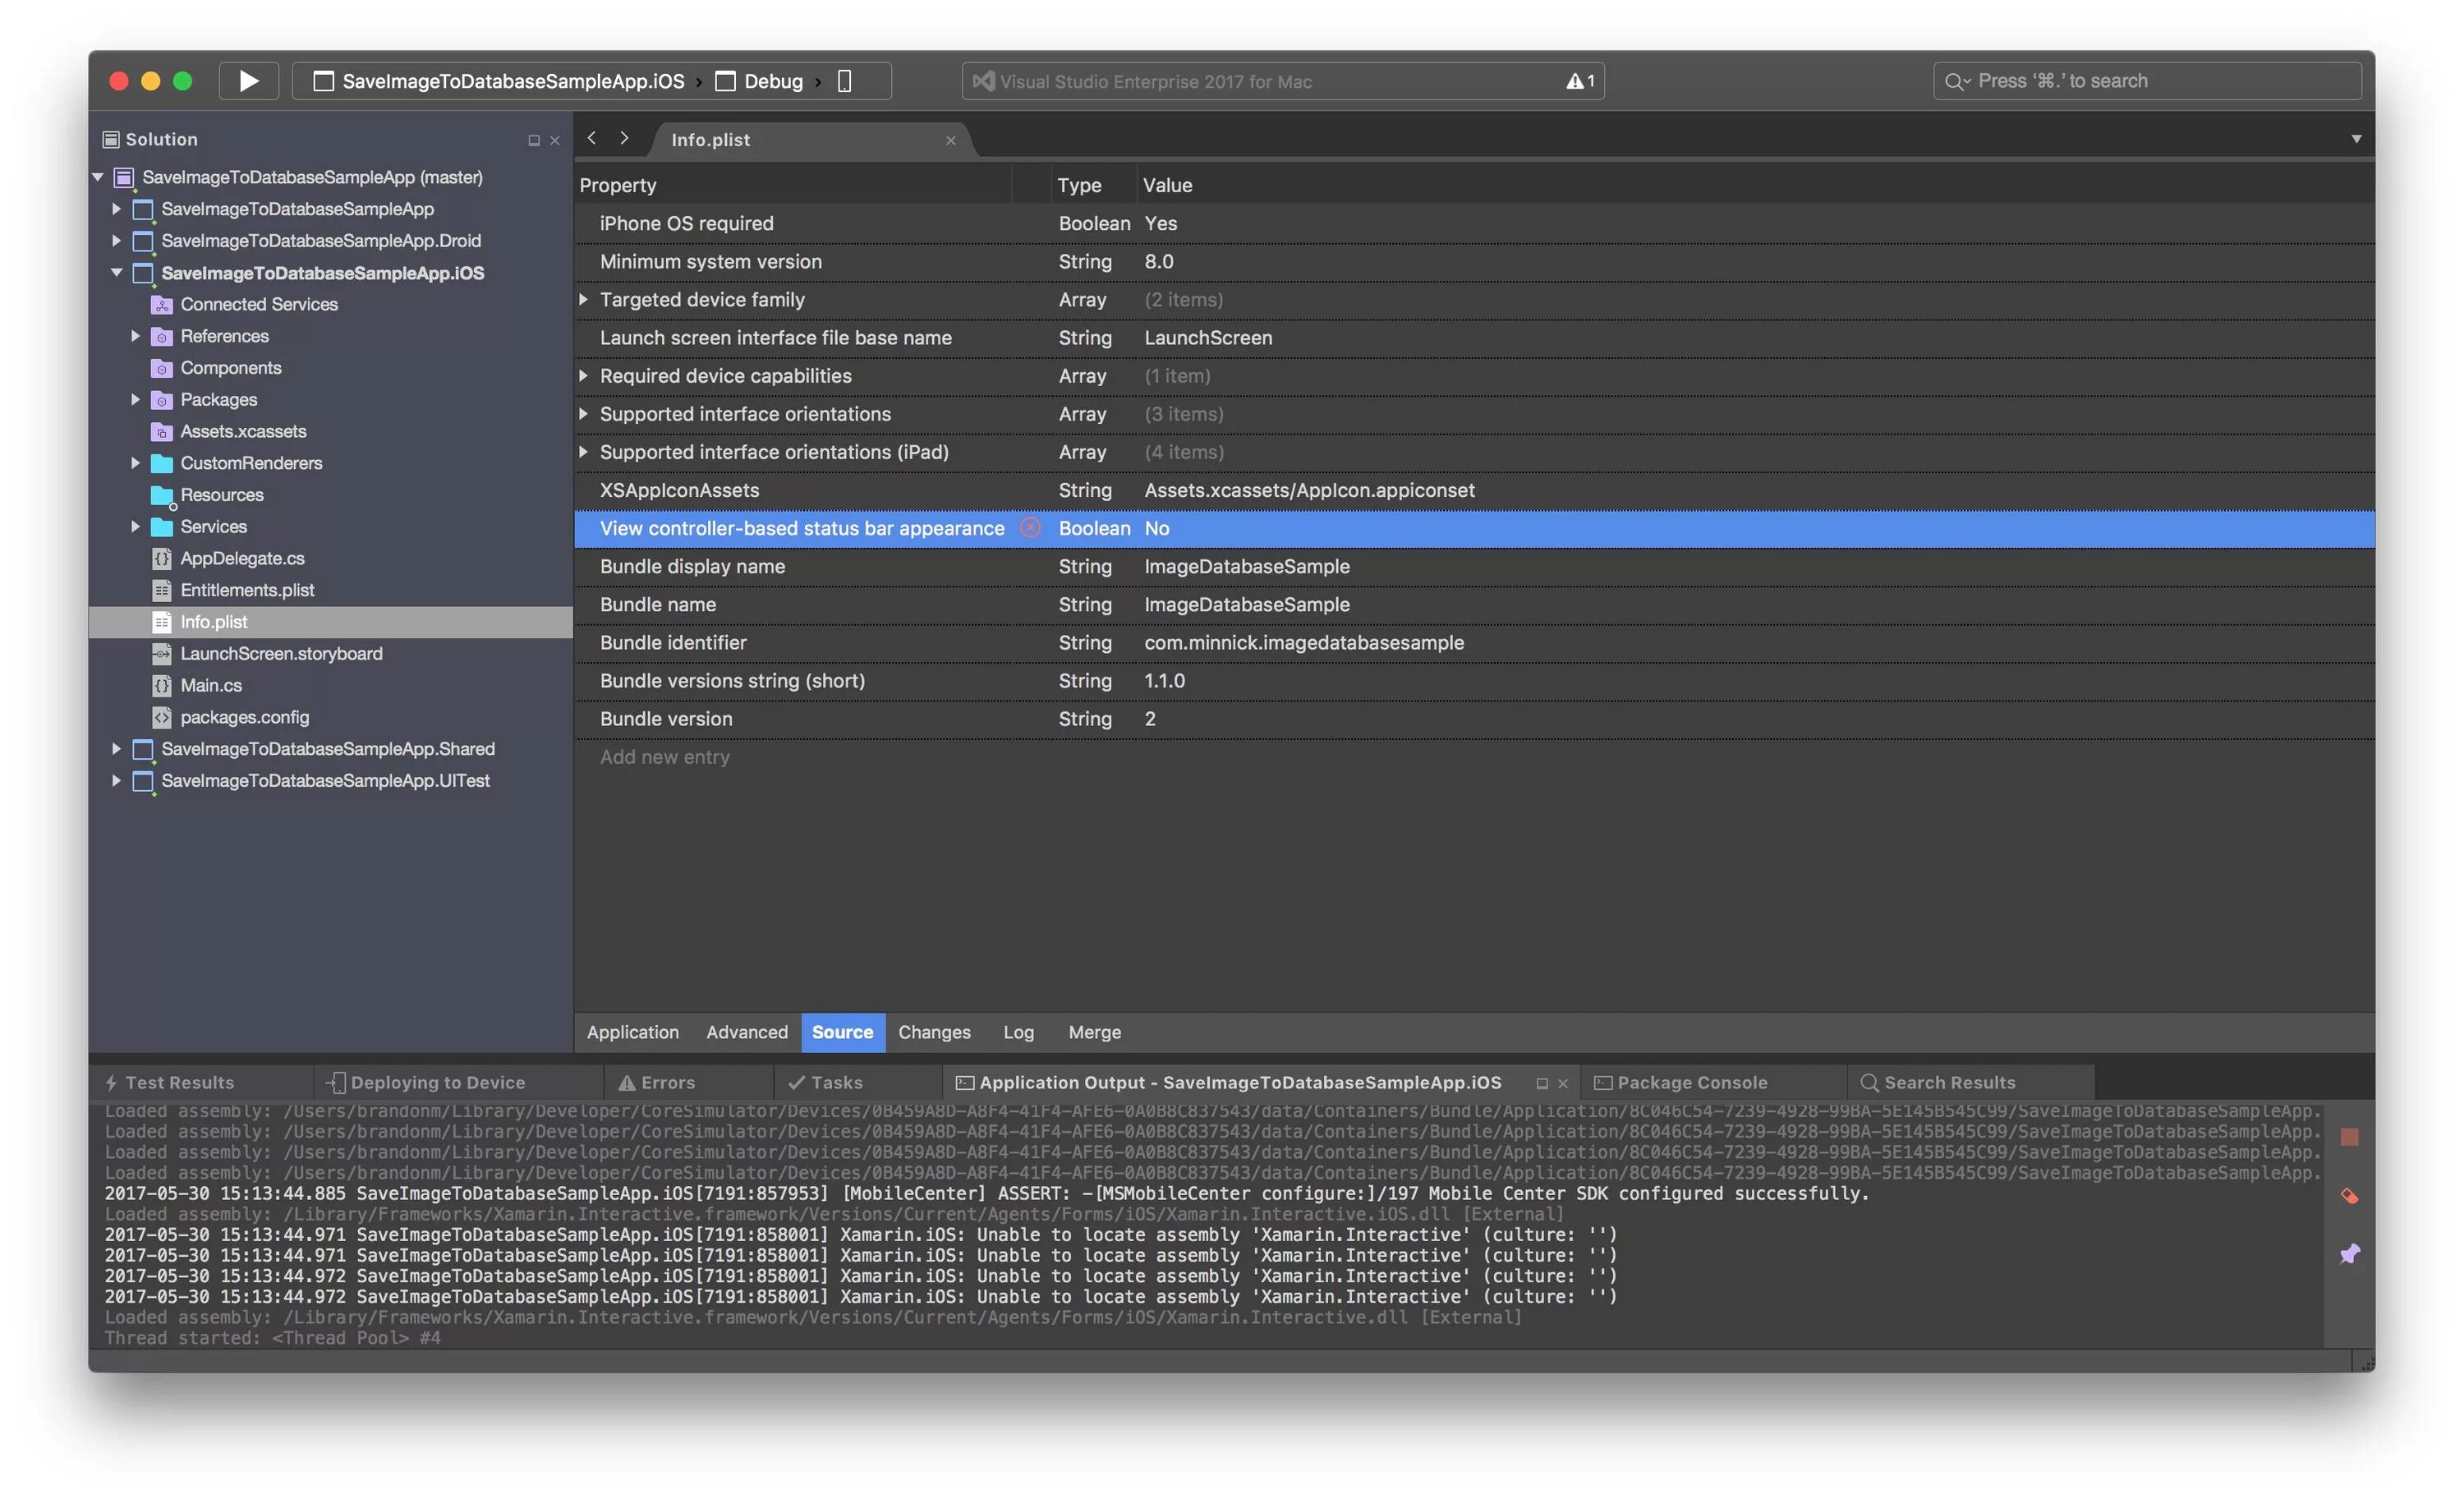Expand the SaveImageToDatabaseSampleApp.UITest project
The height and width of the screenshot is (1499, 2464).
[116, 780]
